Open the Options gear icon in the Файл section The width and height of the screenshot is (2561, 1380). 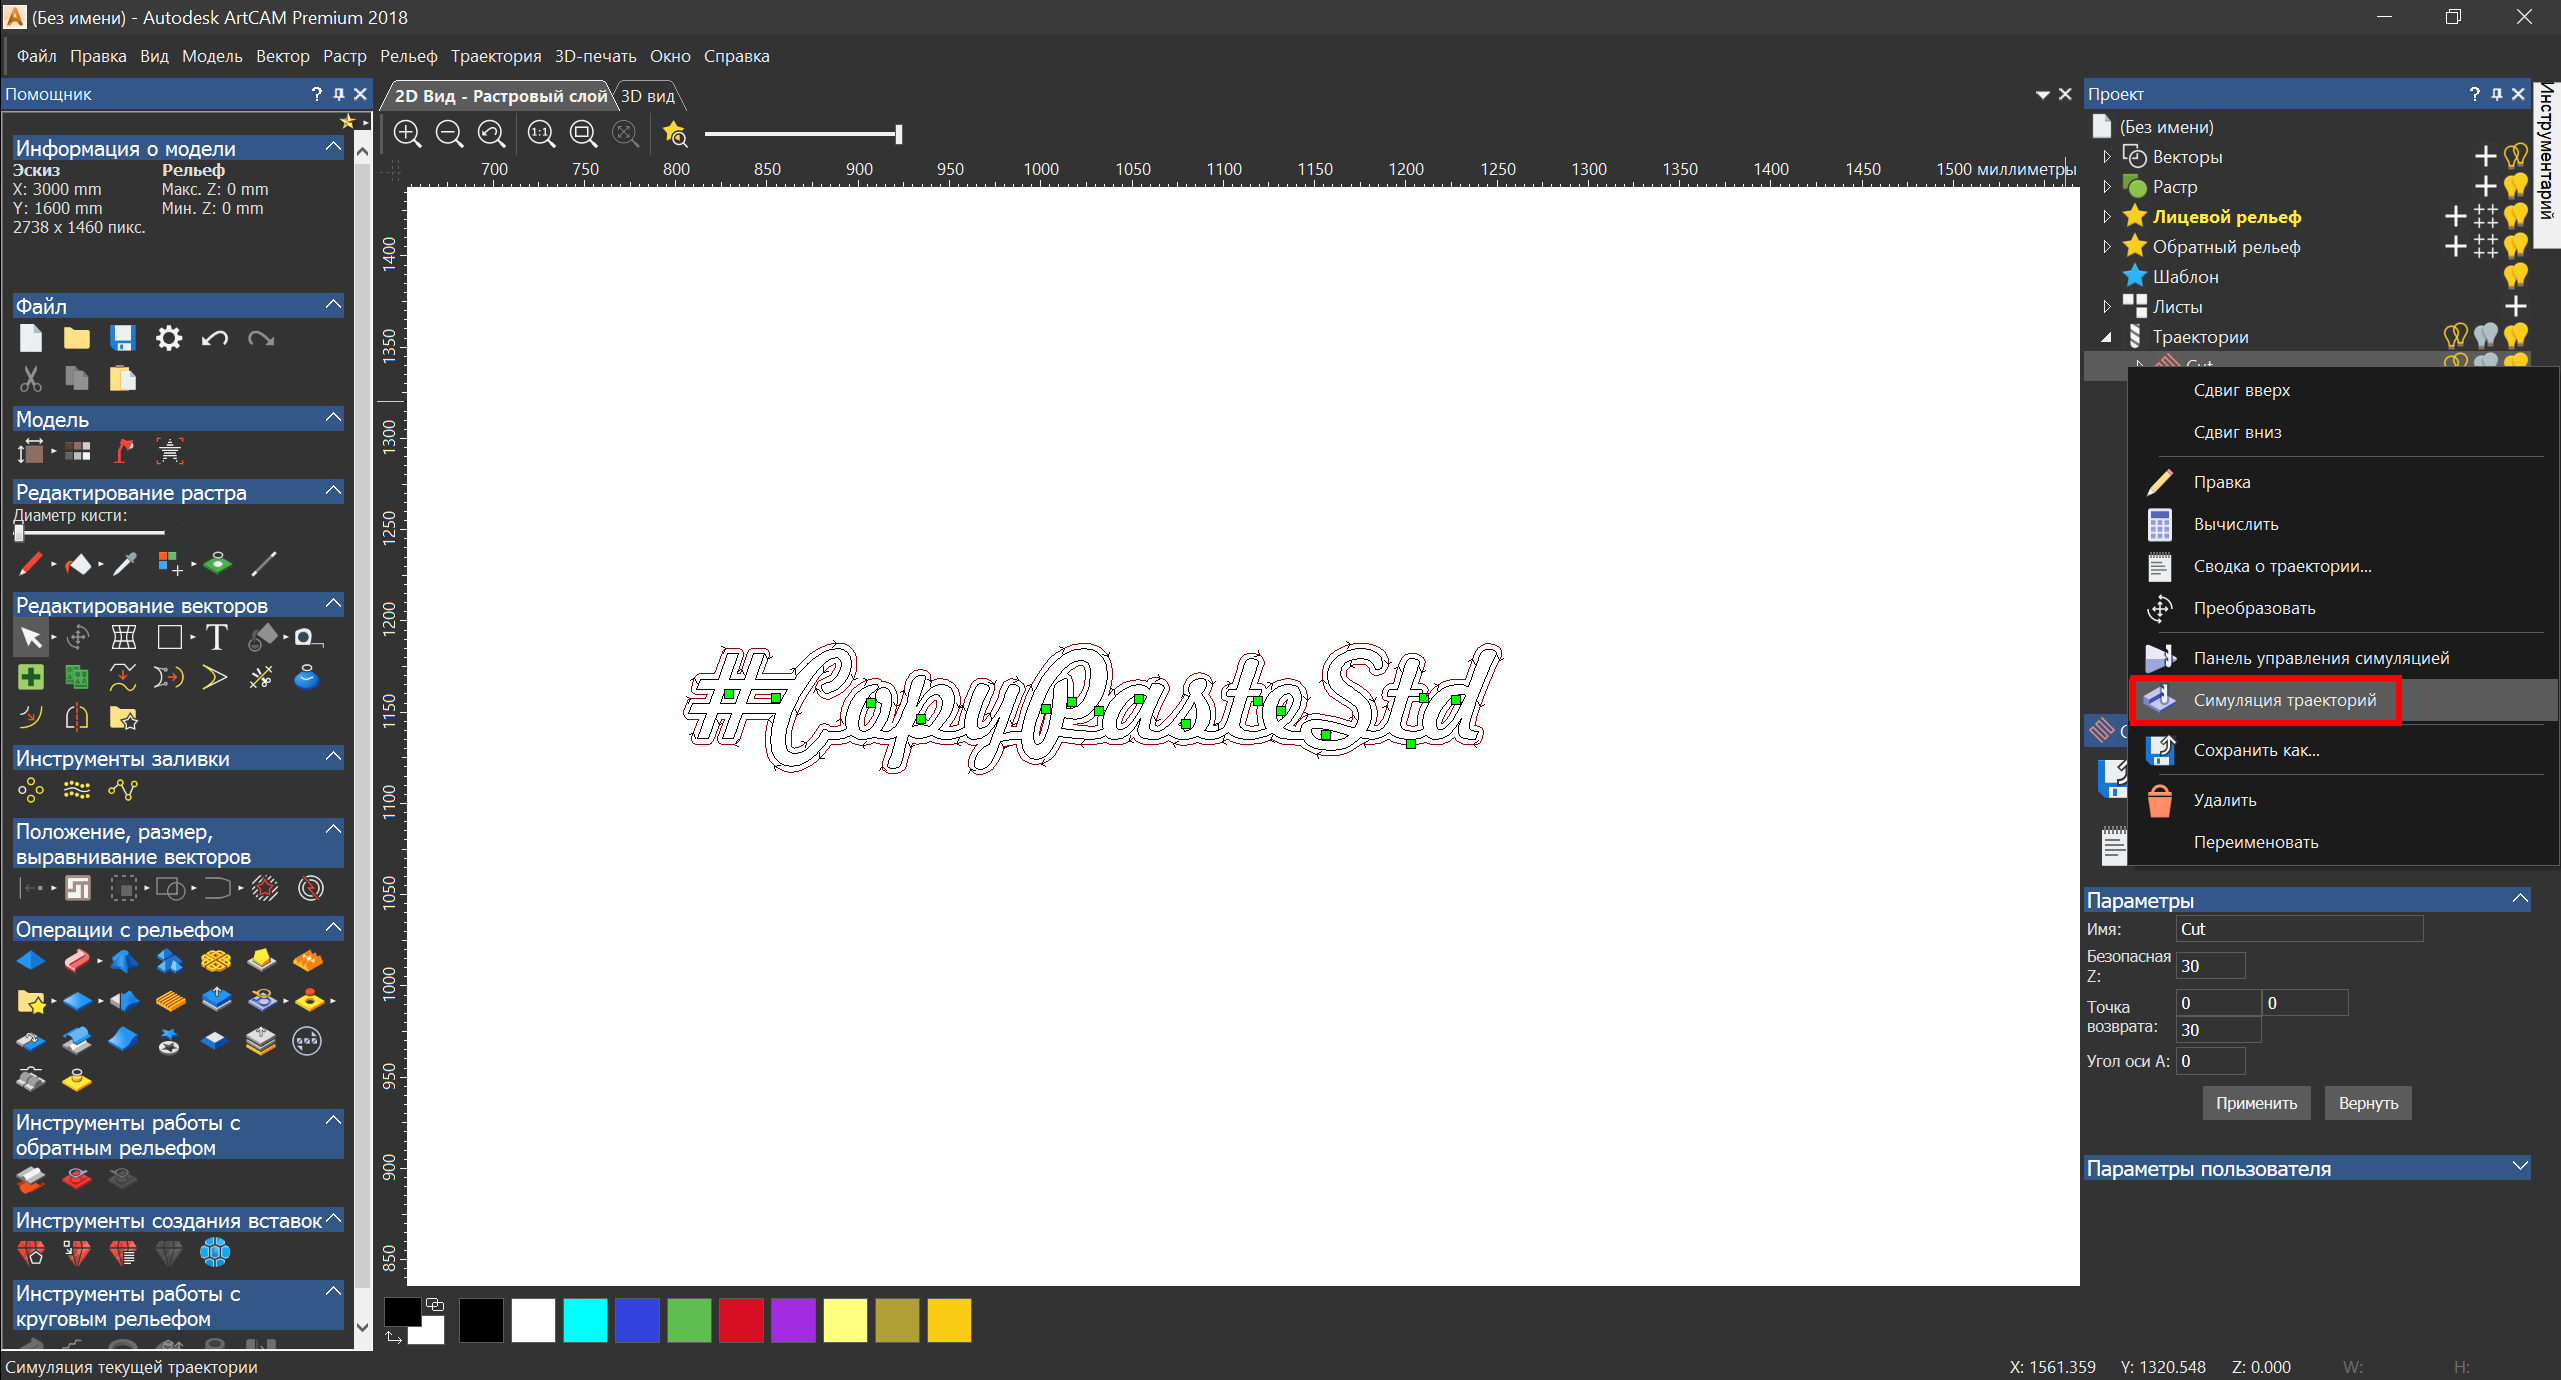169,339
